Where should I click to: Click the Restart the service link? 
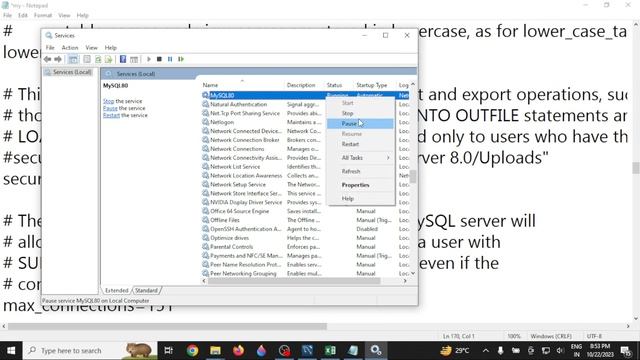click(x=111, y=115)
